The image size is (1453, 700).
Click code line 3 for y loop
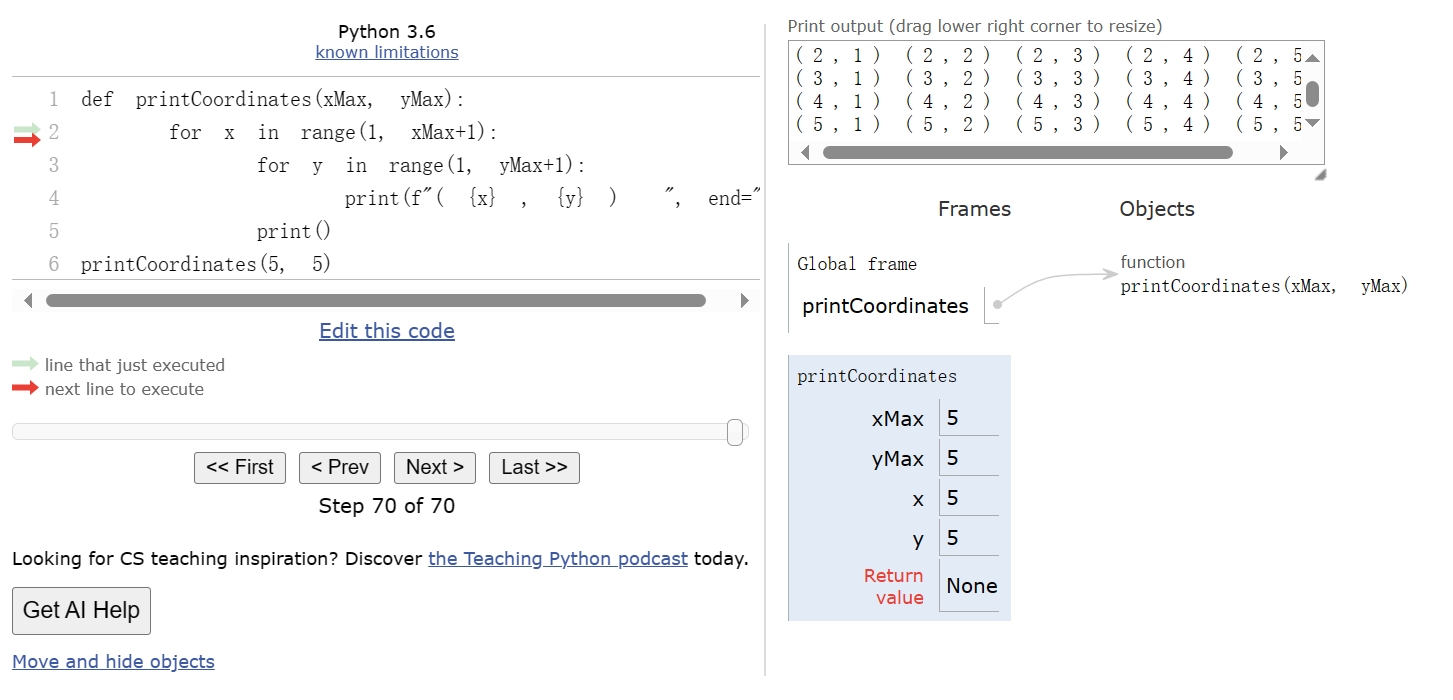click(421, 166)
